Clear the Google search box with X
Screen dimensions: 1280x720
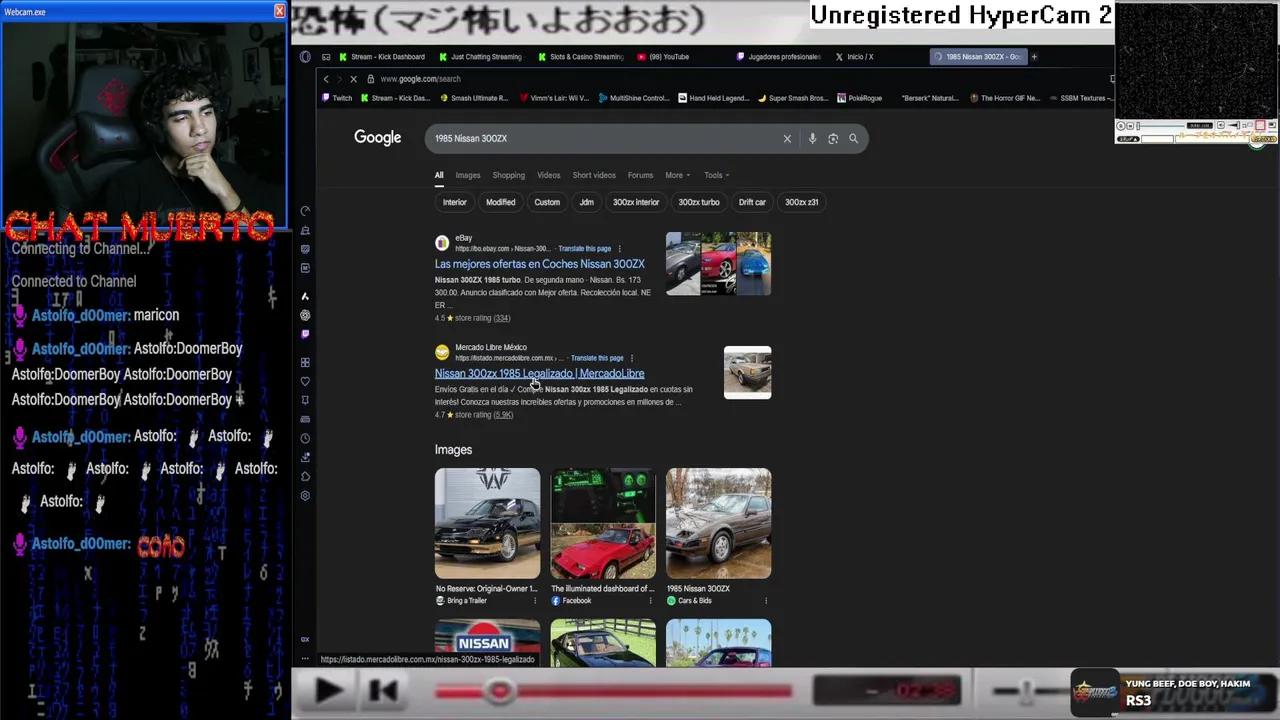787,139
